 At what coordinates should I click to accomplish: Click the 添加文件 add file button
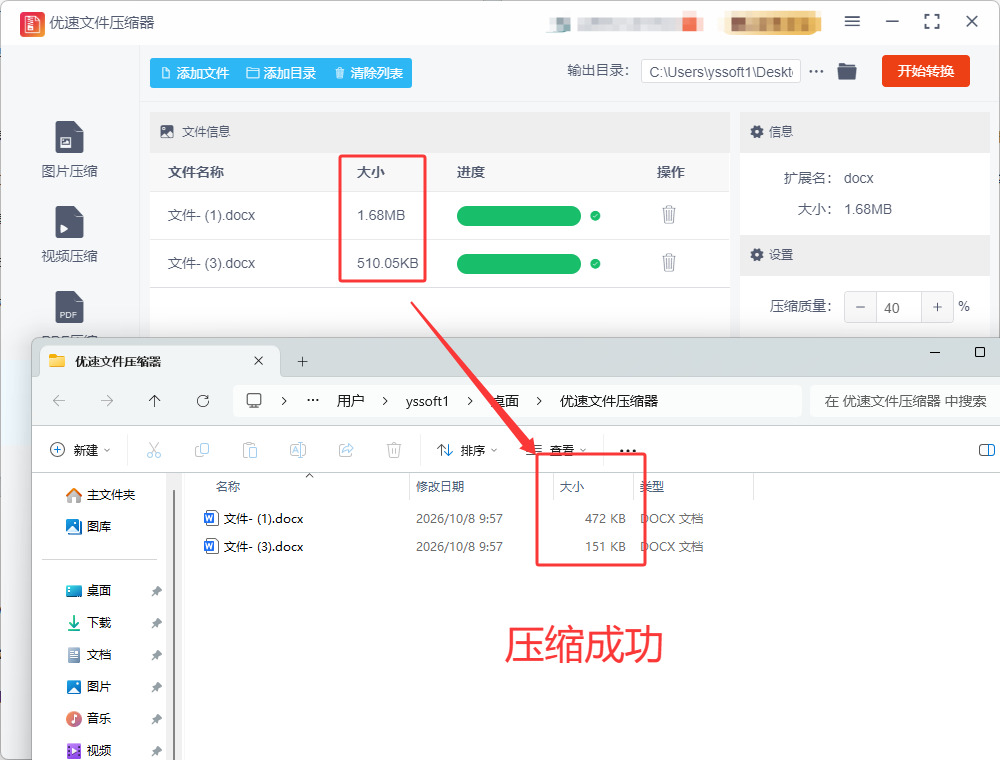195,73
